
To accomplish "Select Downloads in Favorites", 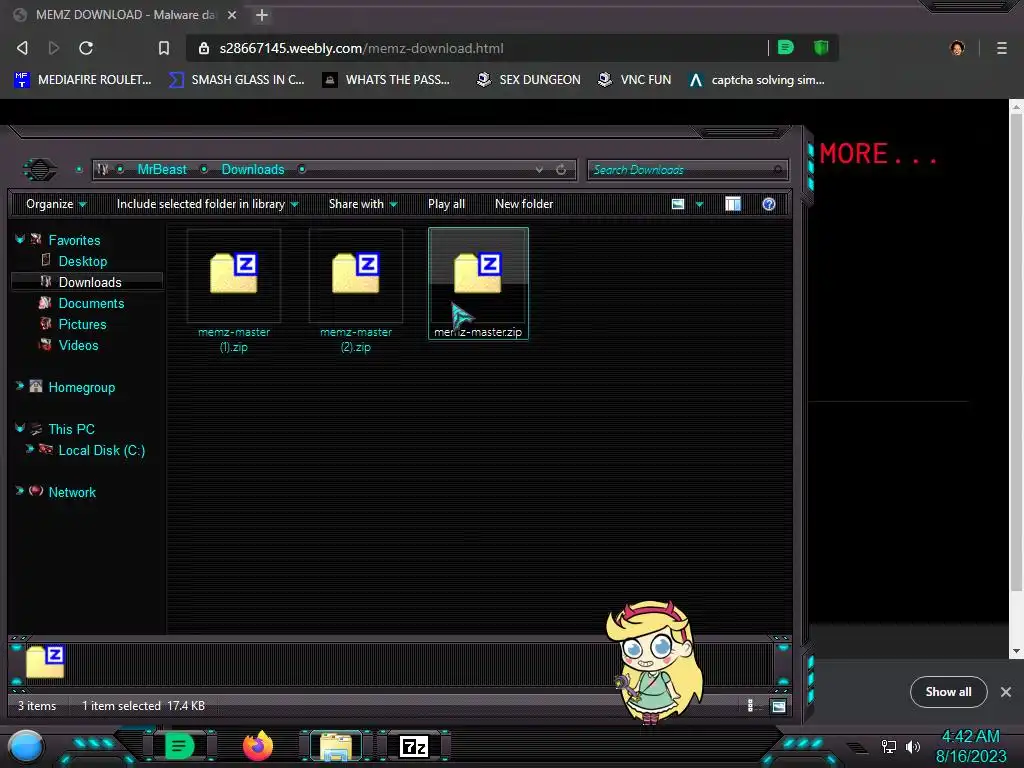I will click(90, 282).
